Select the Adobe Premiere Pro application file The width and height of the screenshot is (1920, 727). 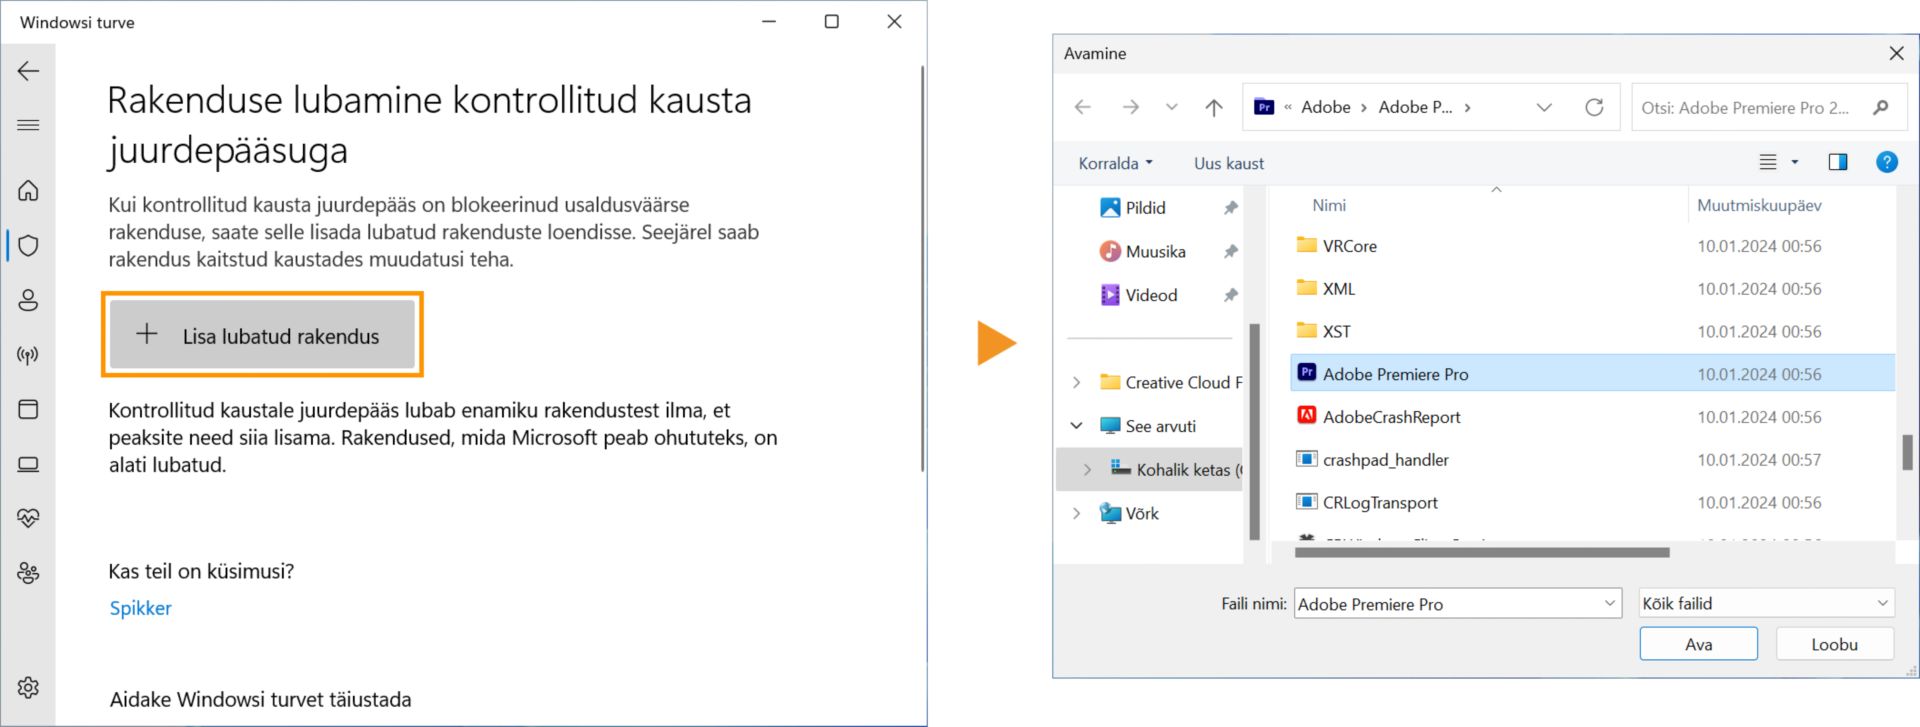coord(1592,374)
